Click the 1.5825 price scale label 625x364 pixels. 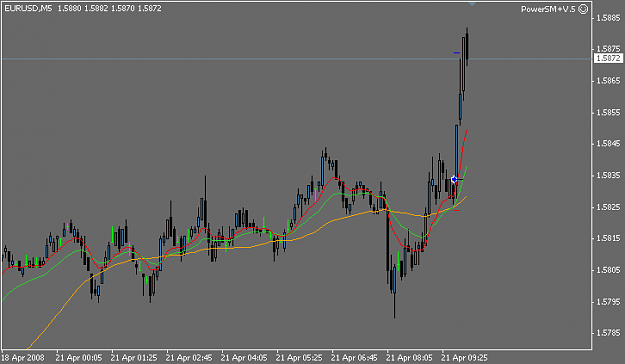pyautogui.click(x=608, y=207)
